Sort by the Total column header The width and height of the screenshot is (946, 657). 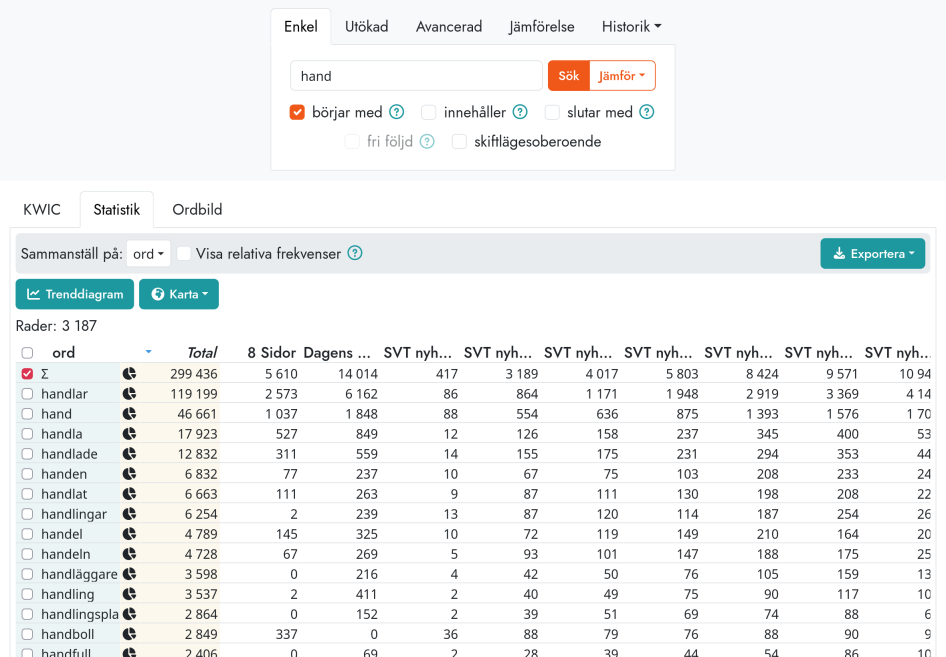[x=202, y=352]
